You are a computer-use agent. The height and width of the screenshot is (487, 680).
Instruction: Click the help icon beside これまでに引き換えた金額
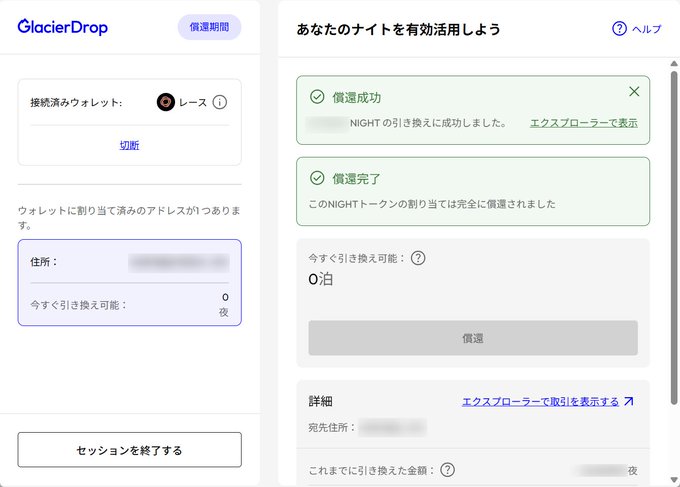pos(448,470)
